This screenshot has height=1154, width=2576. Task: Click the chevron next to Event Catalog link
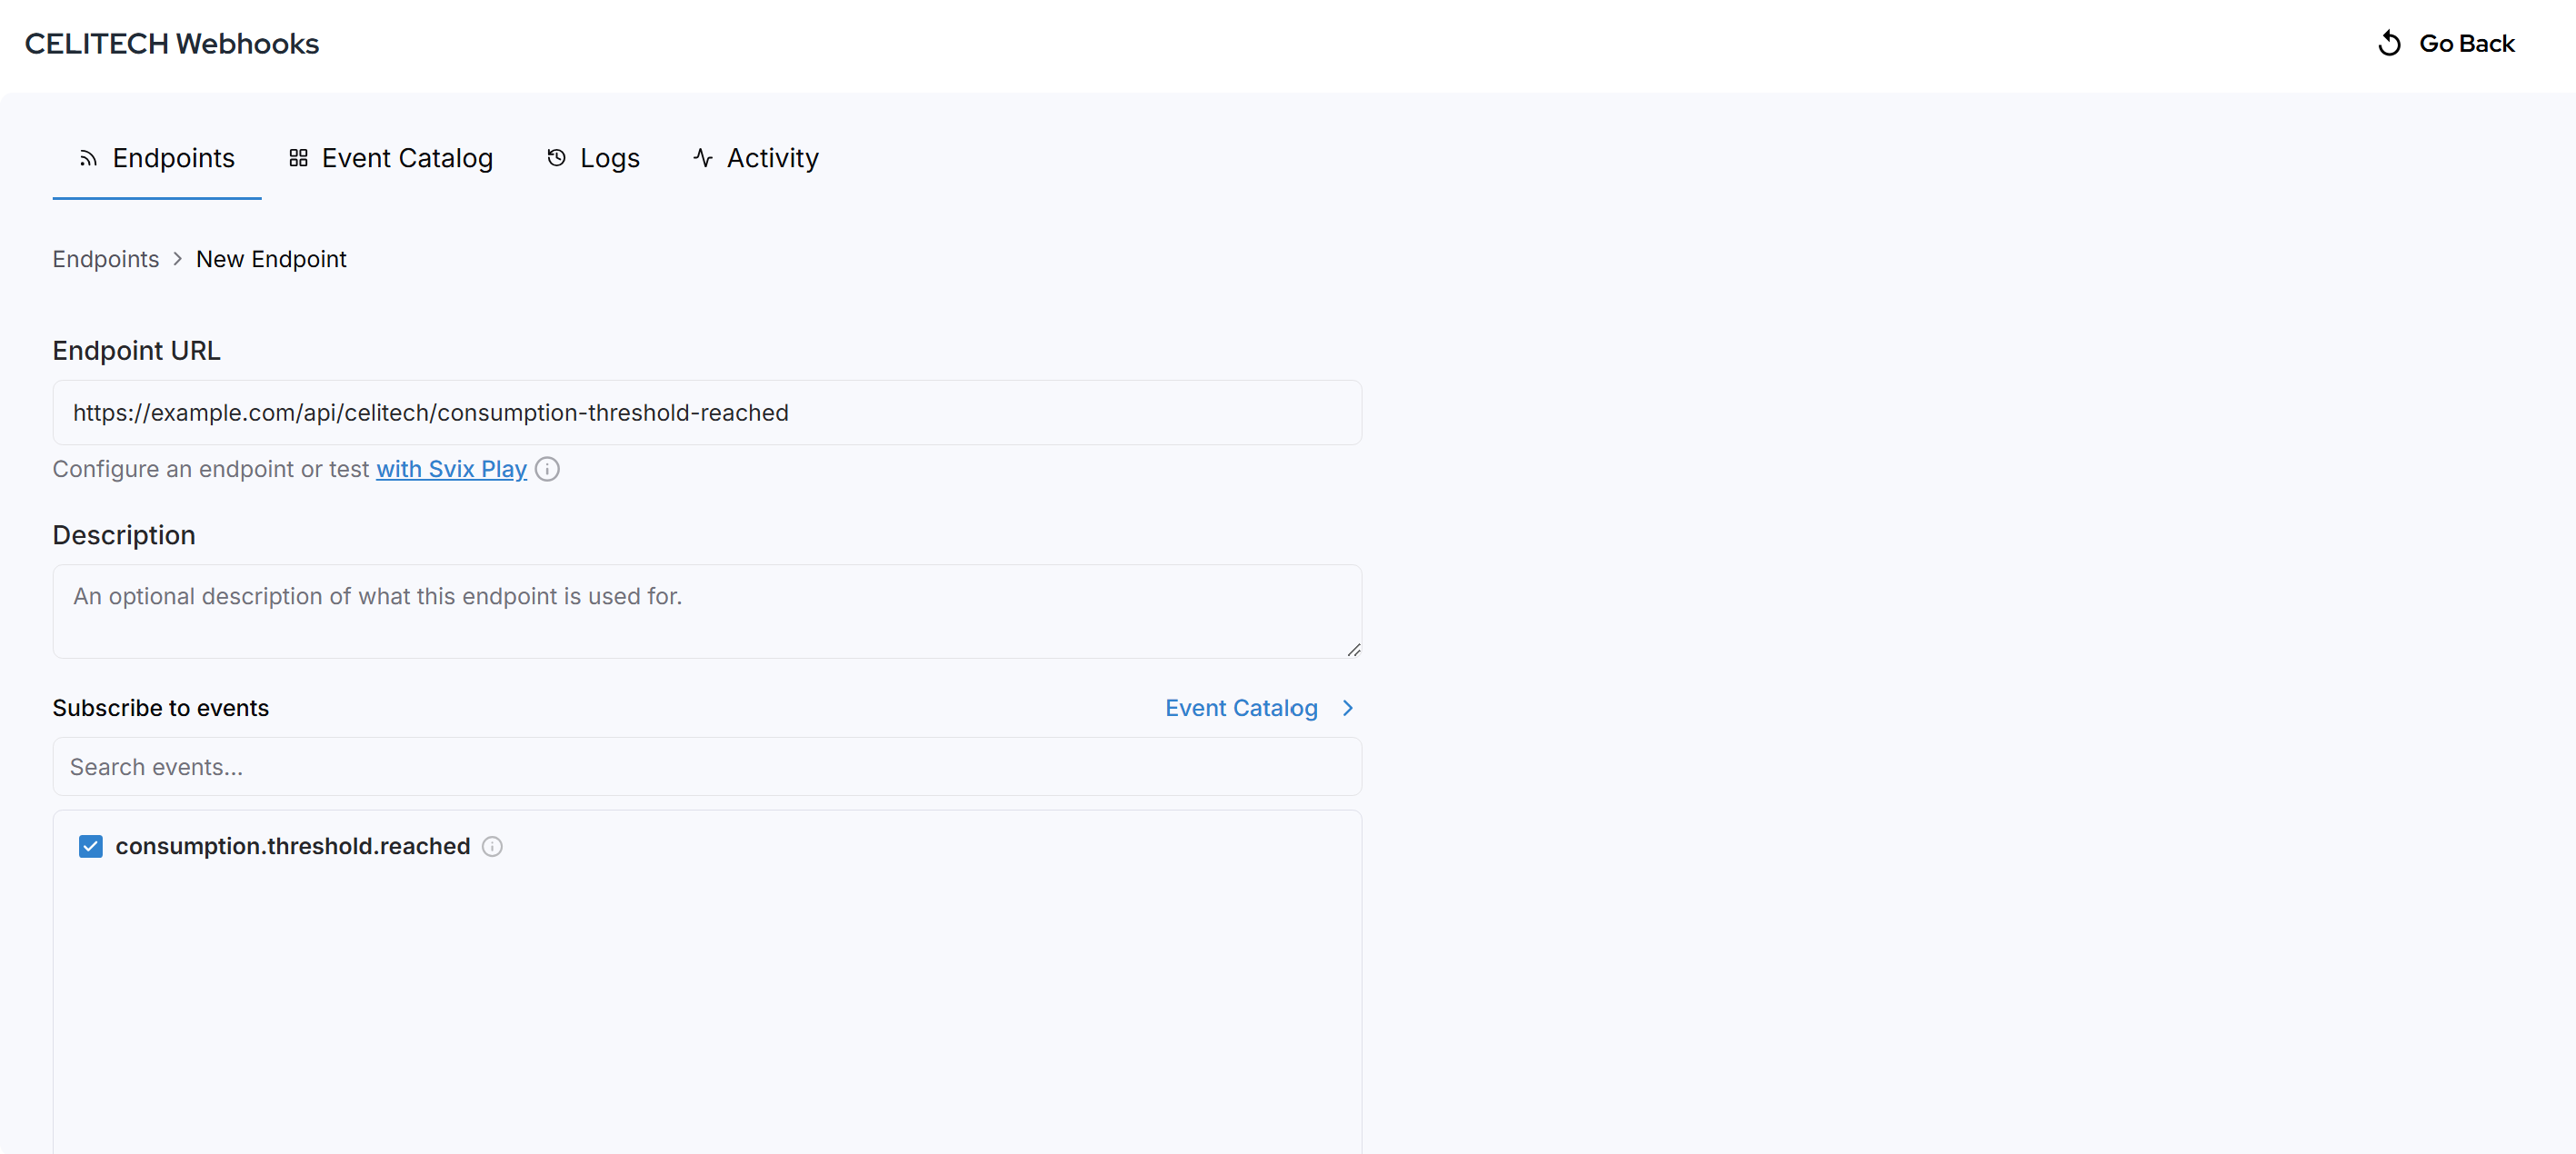point(1347,708)
